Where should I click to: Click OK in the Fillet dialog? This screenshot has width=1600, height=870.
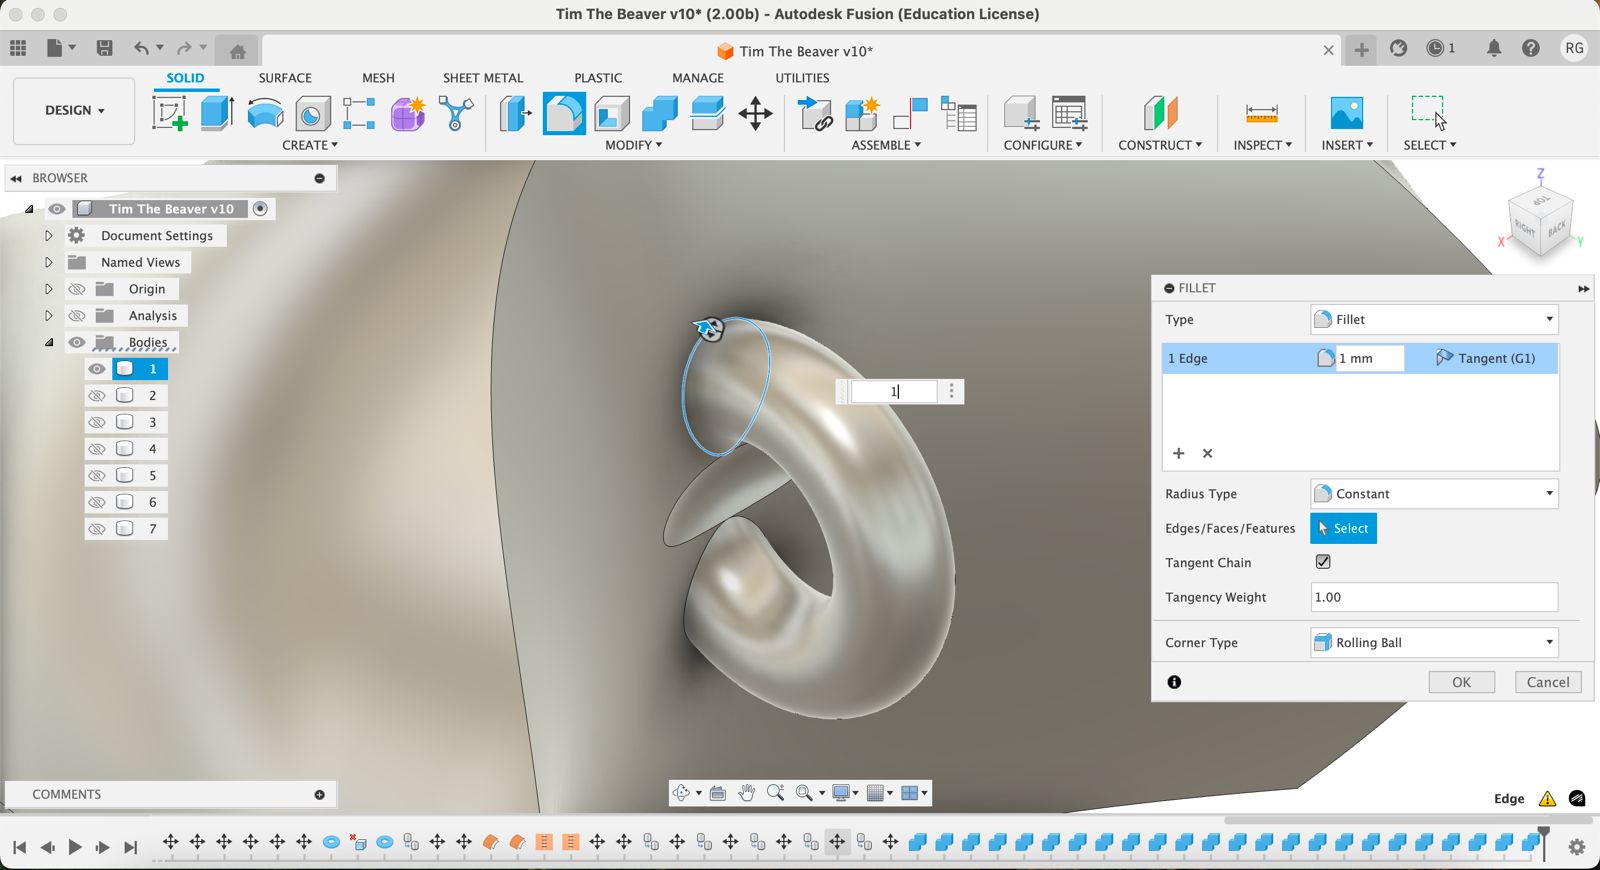click(1461, 682)
